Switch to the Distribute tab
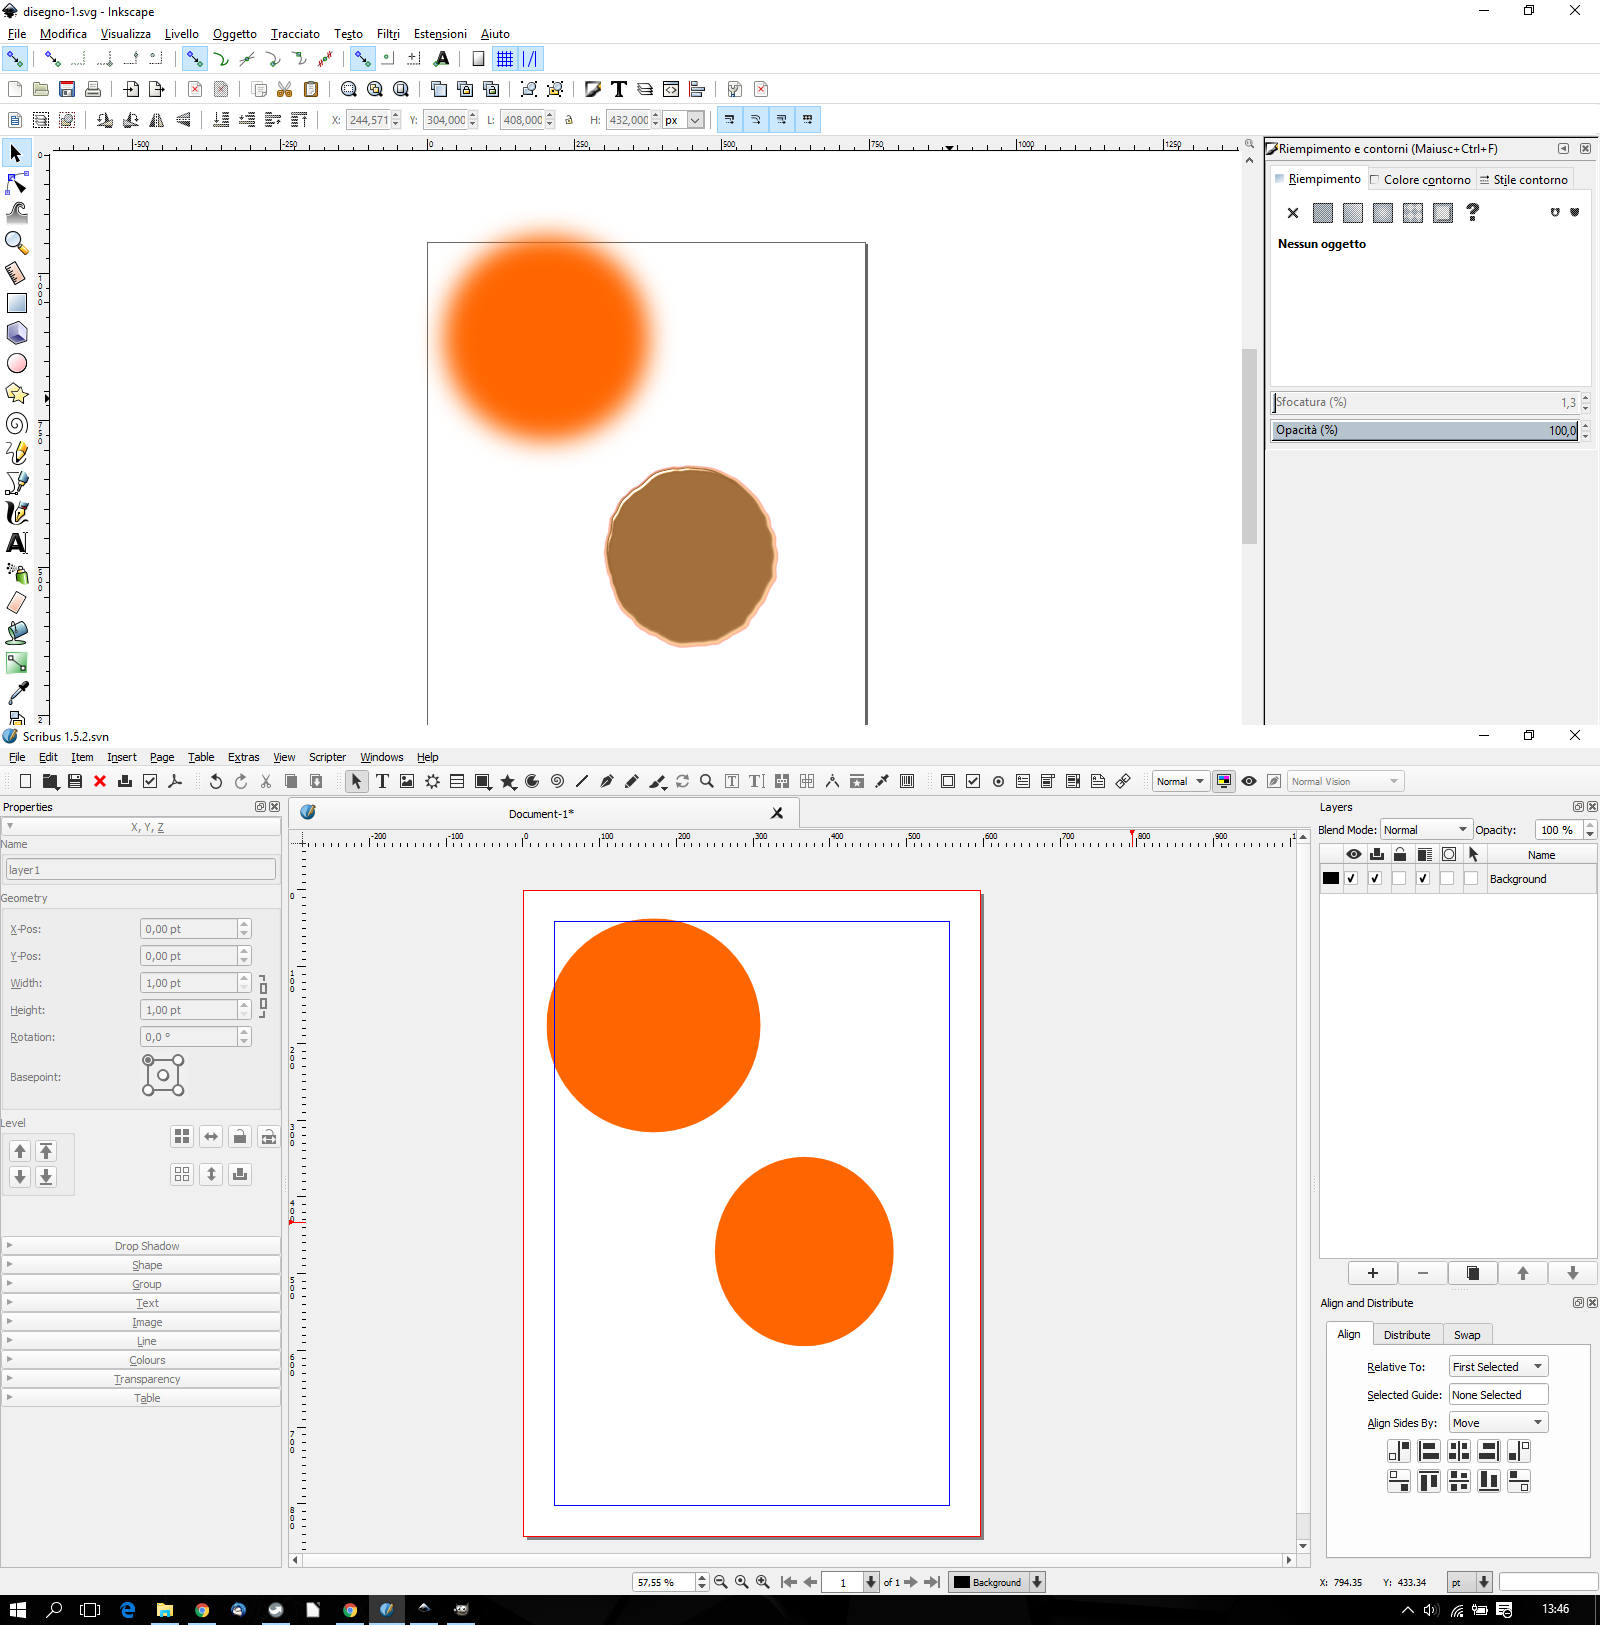The width and height of the screenshot is (1600, 1625). [1406, 1335]
